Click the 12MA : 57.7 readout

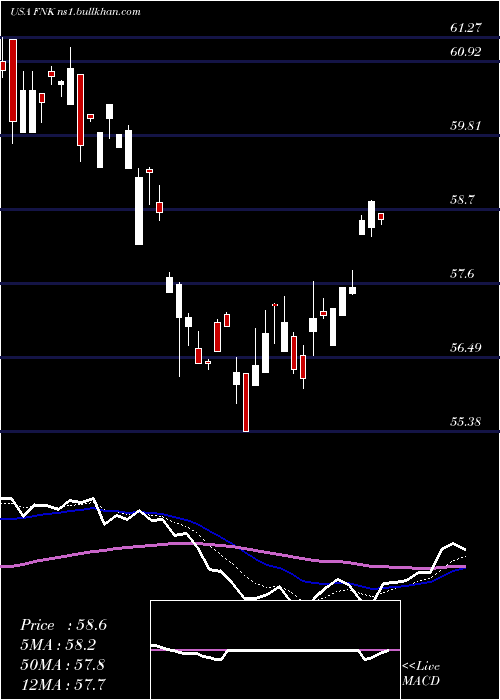tap(63, 684)
